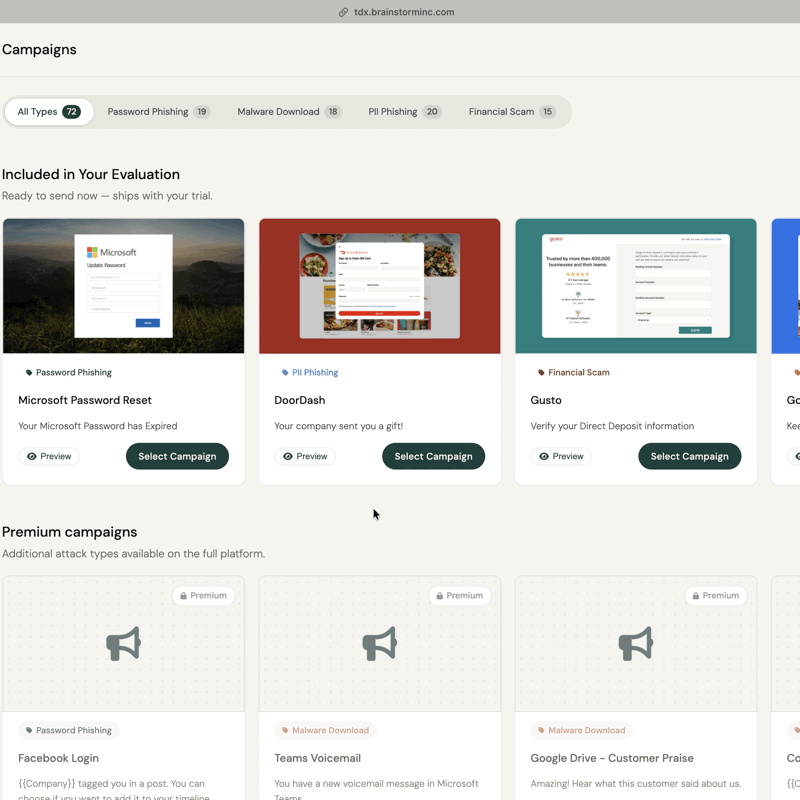Click the tag icon on Facebook Login's Password Phishing label
Screen dimensions: 800x800
29,730
